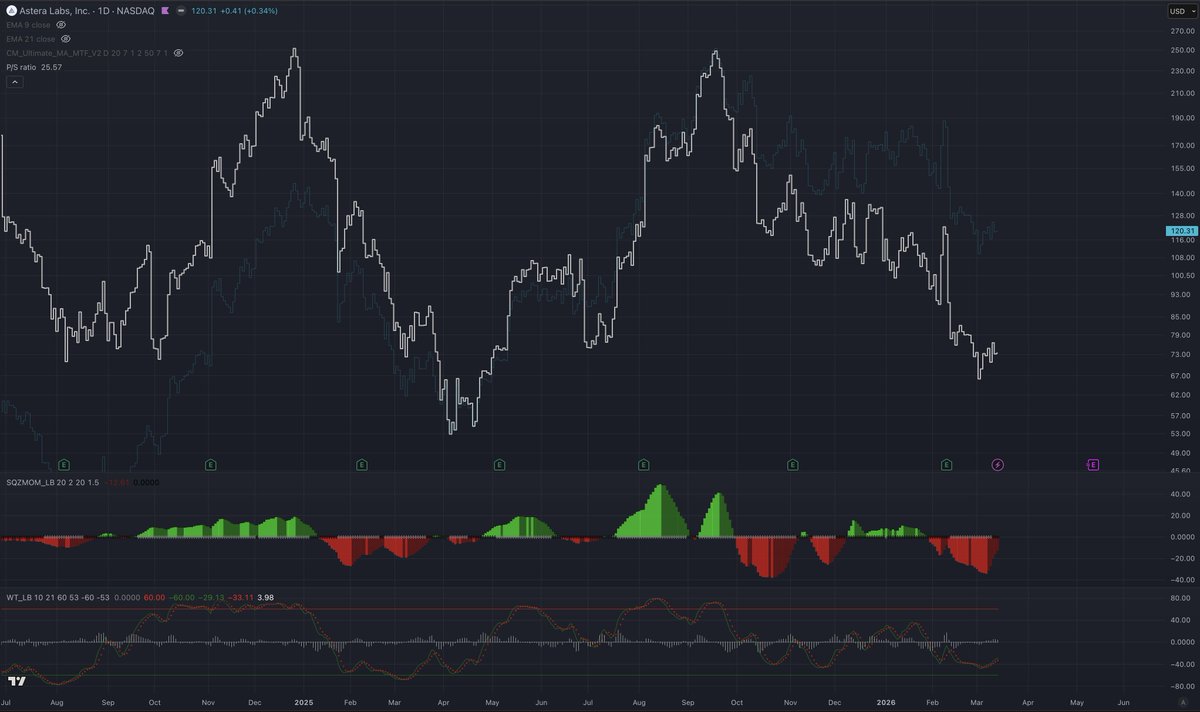Select the WT_LB indicator legend
This screenshot has width=1200, height=712.
tap(57, 597)
